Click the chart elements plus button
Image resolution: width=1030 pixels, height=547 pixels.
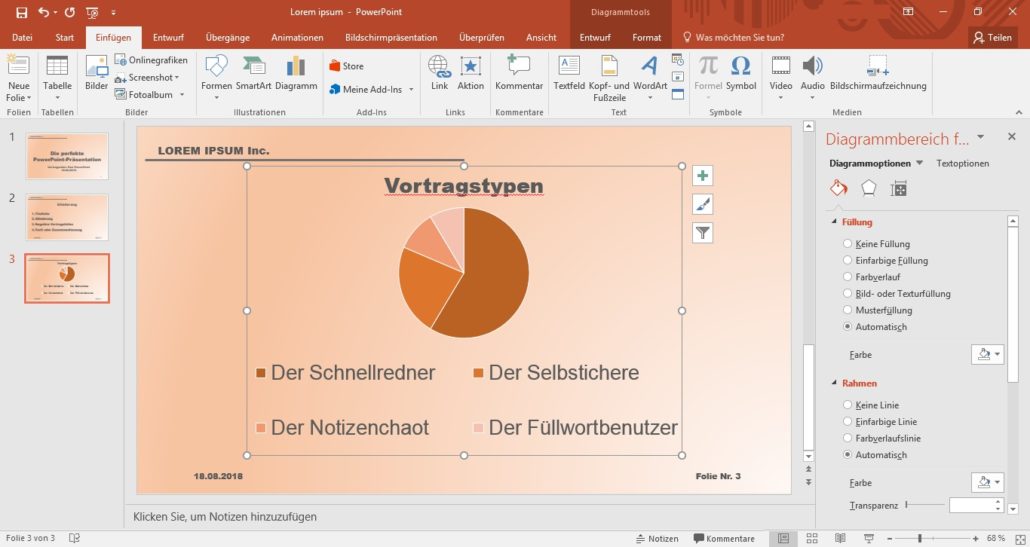pos(702,176)
